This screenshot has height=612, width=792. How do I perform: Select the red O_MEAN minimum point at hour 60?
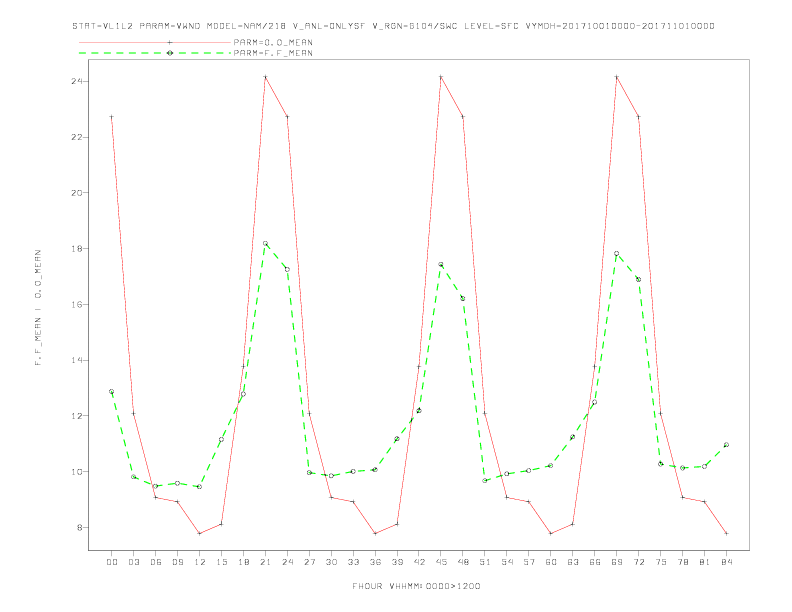point(551,533)
